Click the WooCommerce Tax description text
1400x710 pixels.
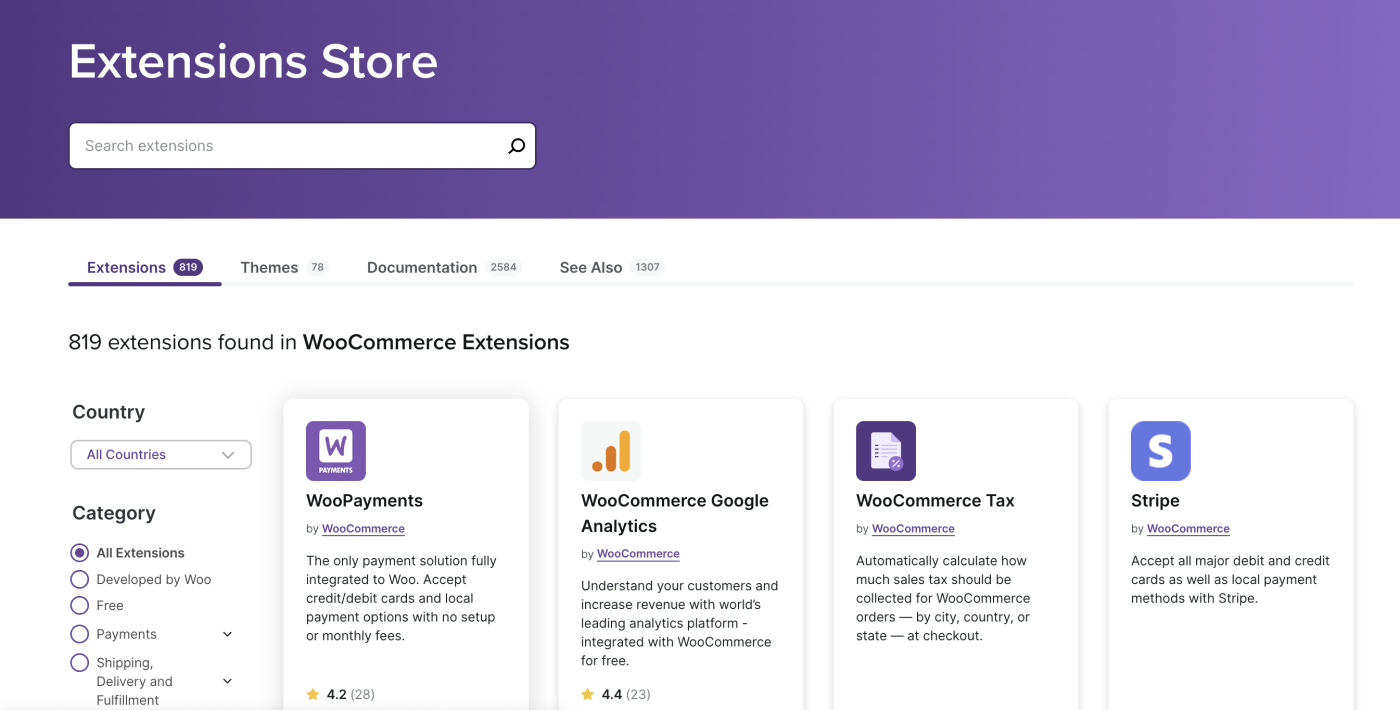click(x=943, y=598)
